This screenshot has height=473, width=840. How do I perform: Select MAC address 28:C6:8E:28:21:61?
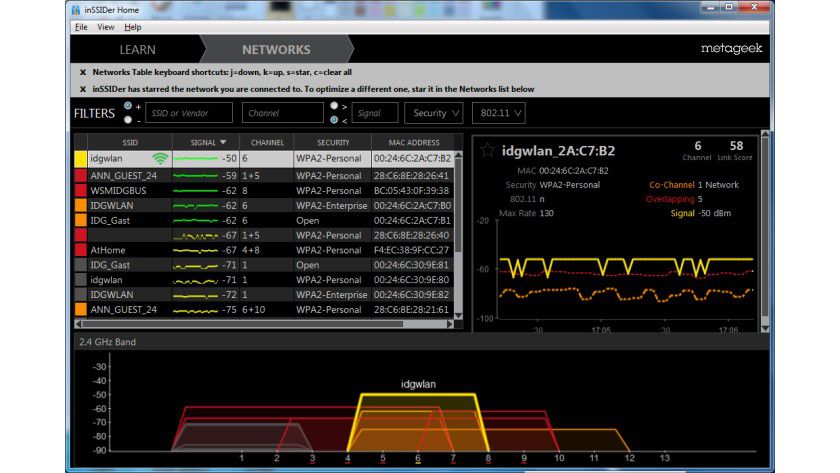(x=411, y=310)
